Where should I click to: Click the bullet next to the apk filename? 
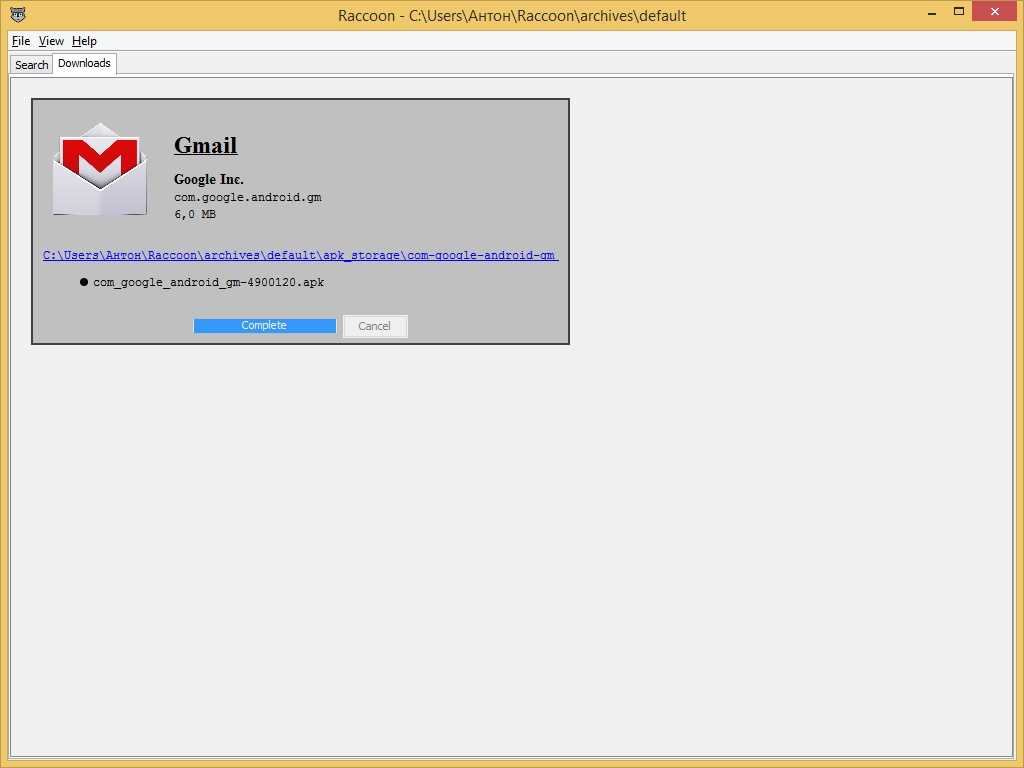pyautogui.click(x=84, y=282)
